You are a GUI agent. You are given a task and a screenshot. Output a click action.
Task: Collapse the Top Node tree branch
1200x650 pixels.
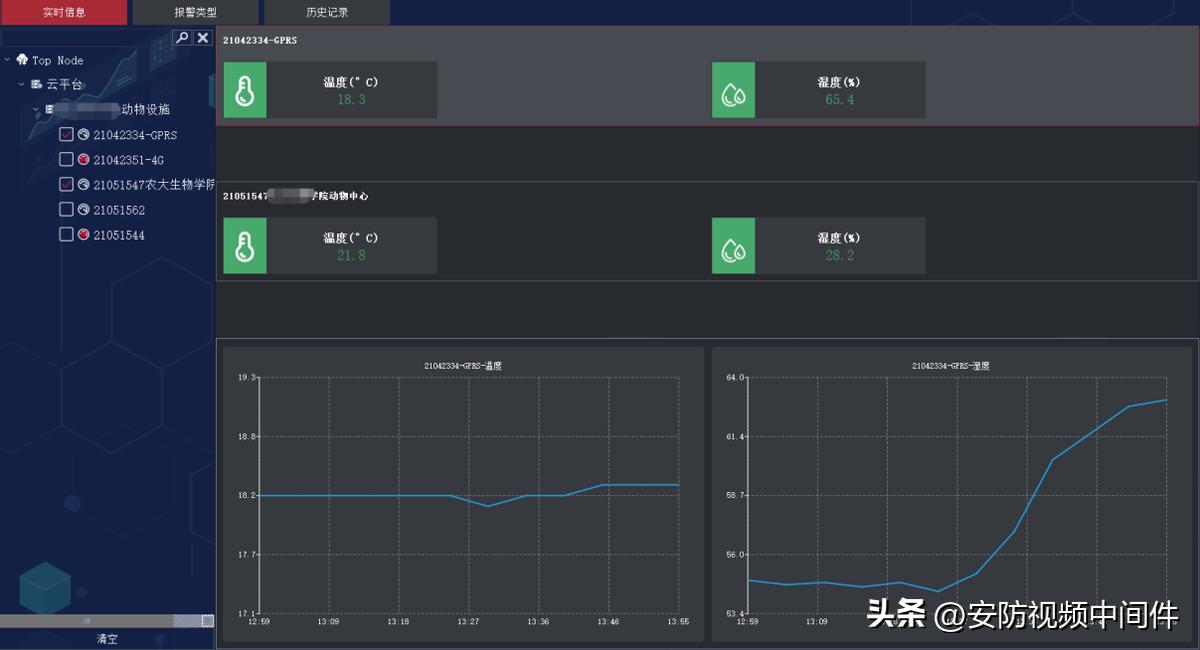[x=8, y=60]
